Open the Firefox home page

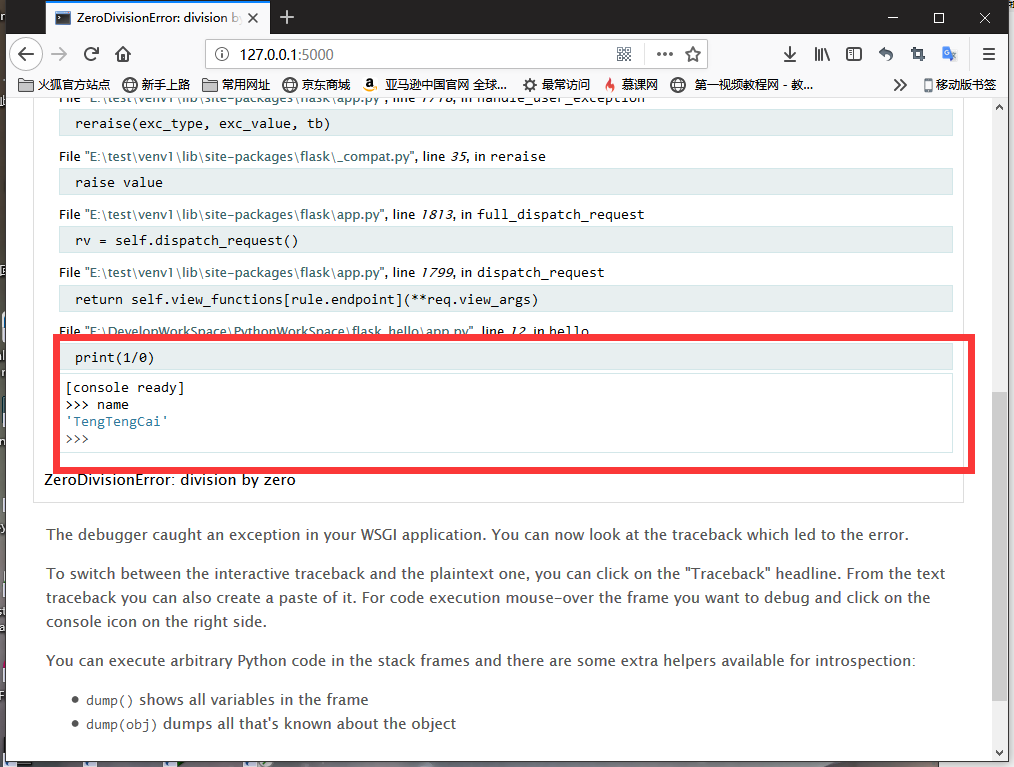click(x=123, y=54)
